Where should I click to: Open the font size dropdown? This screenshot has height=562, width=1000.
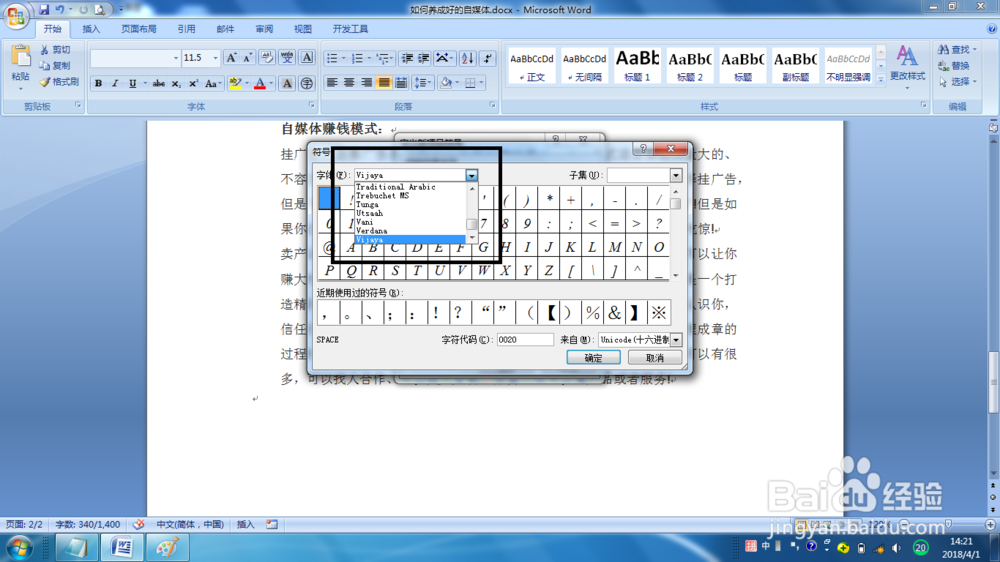pyautogui.click(x=215, y=58)
